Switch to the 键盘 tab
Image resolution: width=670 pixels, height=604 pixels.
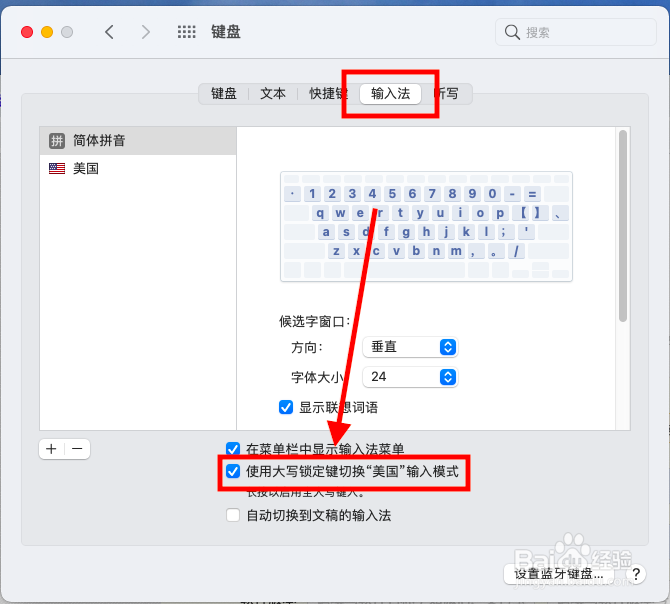(x=224, y=94)
